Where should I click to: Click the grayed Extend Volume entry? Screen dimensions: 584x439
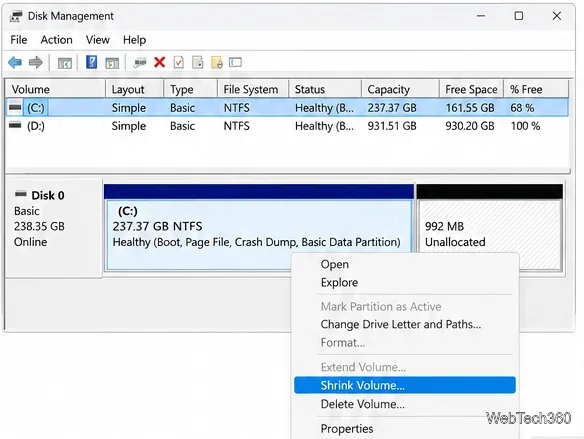click(405, 367)
